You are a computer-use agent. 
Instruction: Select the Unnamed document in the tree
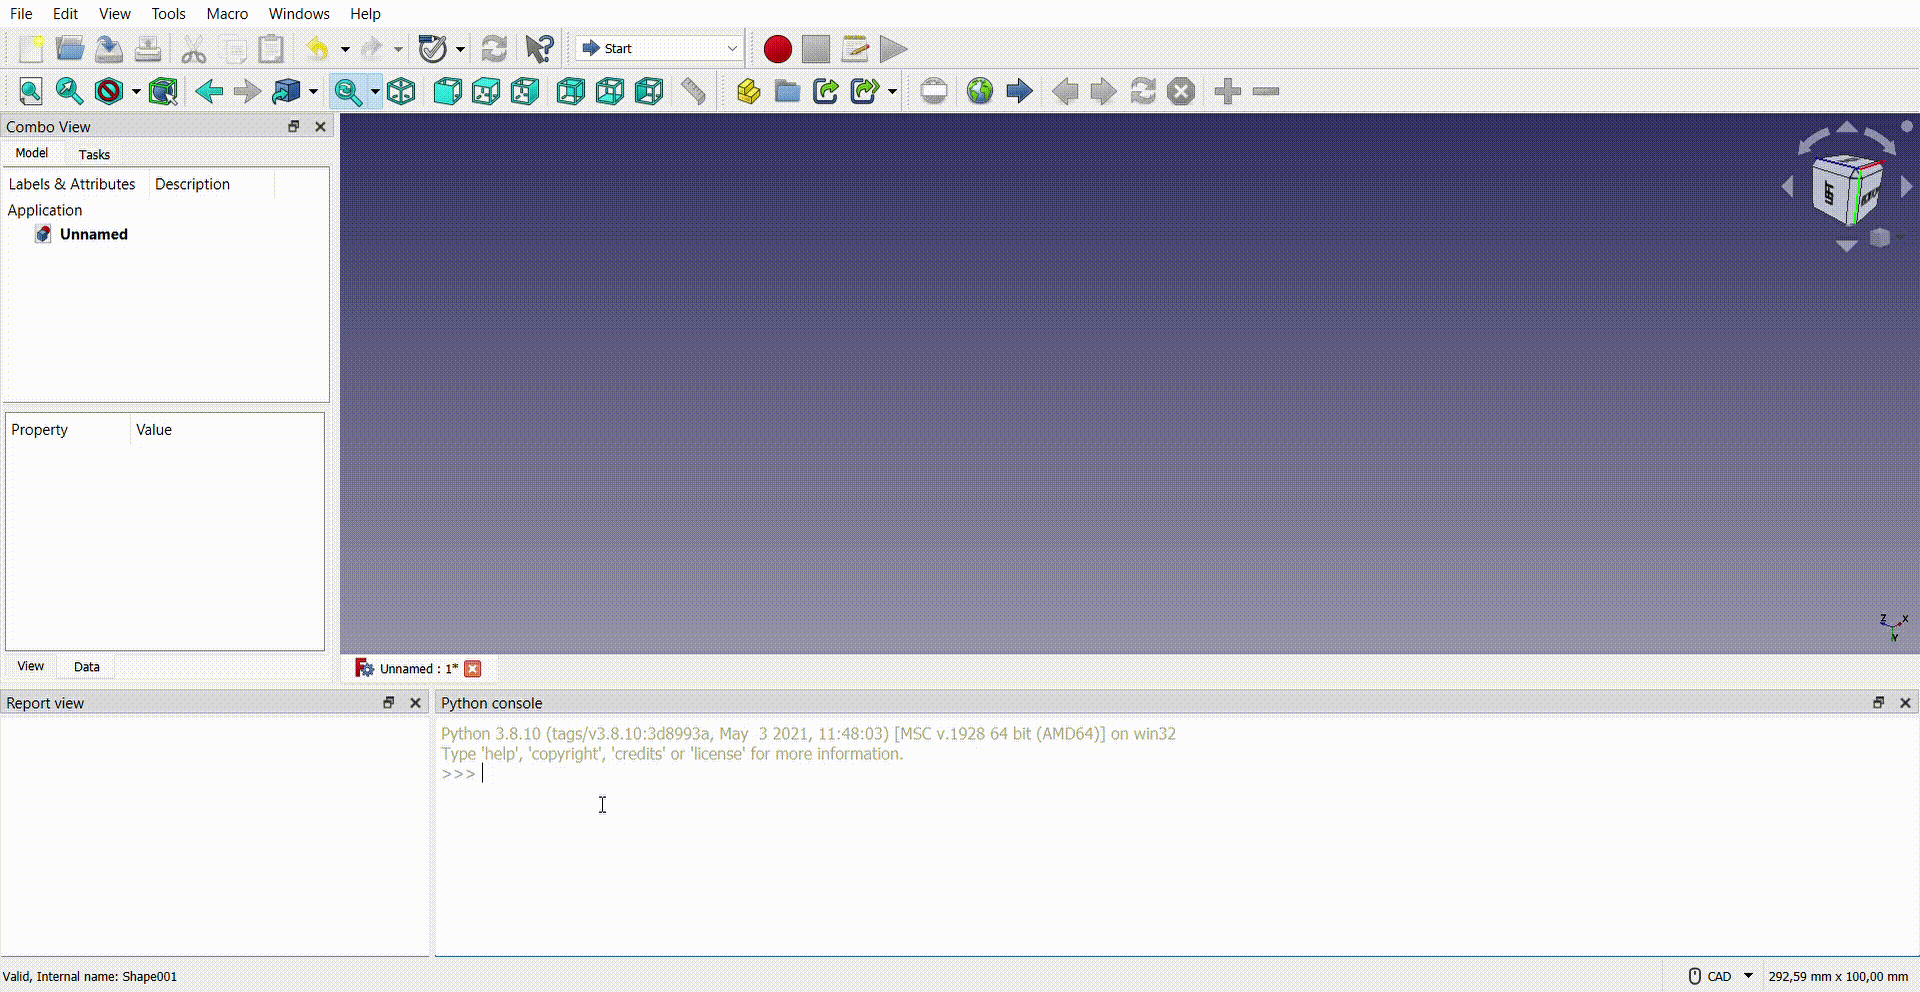pyautogui.click(x=93, y=234)
